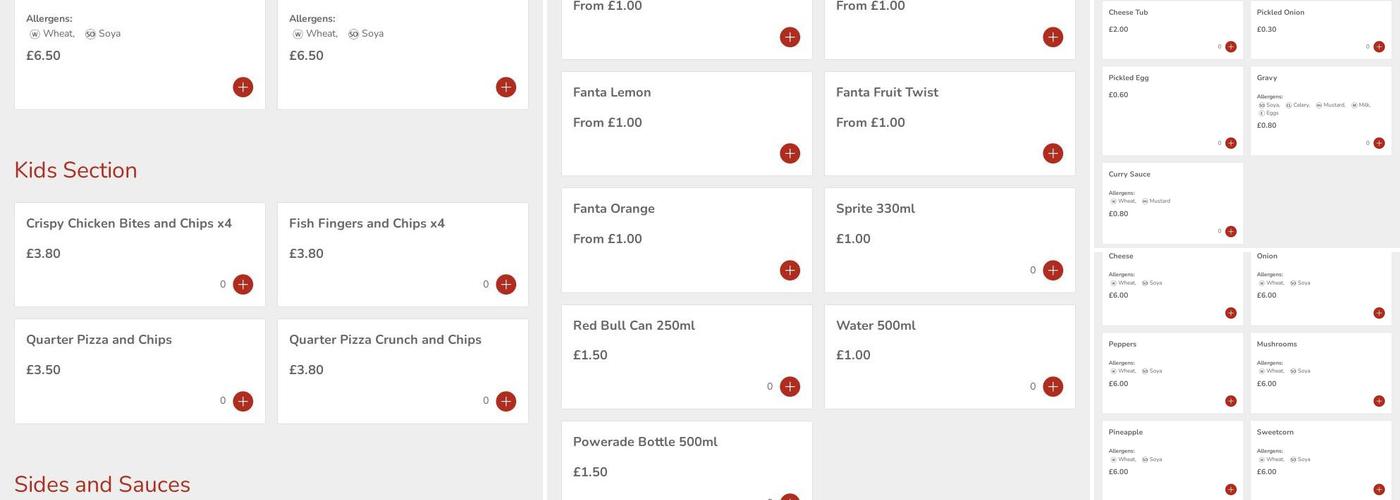This screenshot has height=500, width=1400.
Task: Add Gravy sauce to order
Action: tap(1379, 143)
